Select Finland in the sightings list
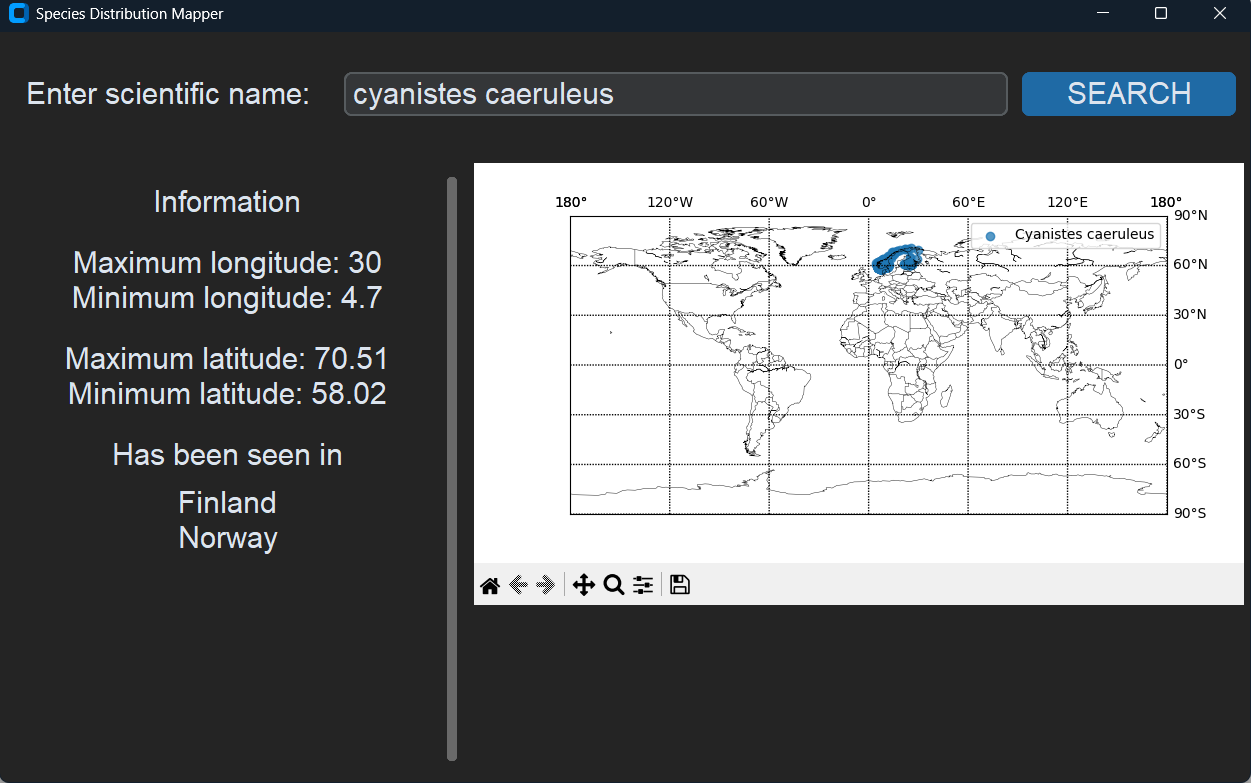This screenshot has height=783, width=1251. 227,502
